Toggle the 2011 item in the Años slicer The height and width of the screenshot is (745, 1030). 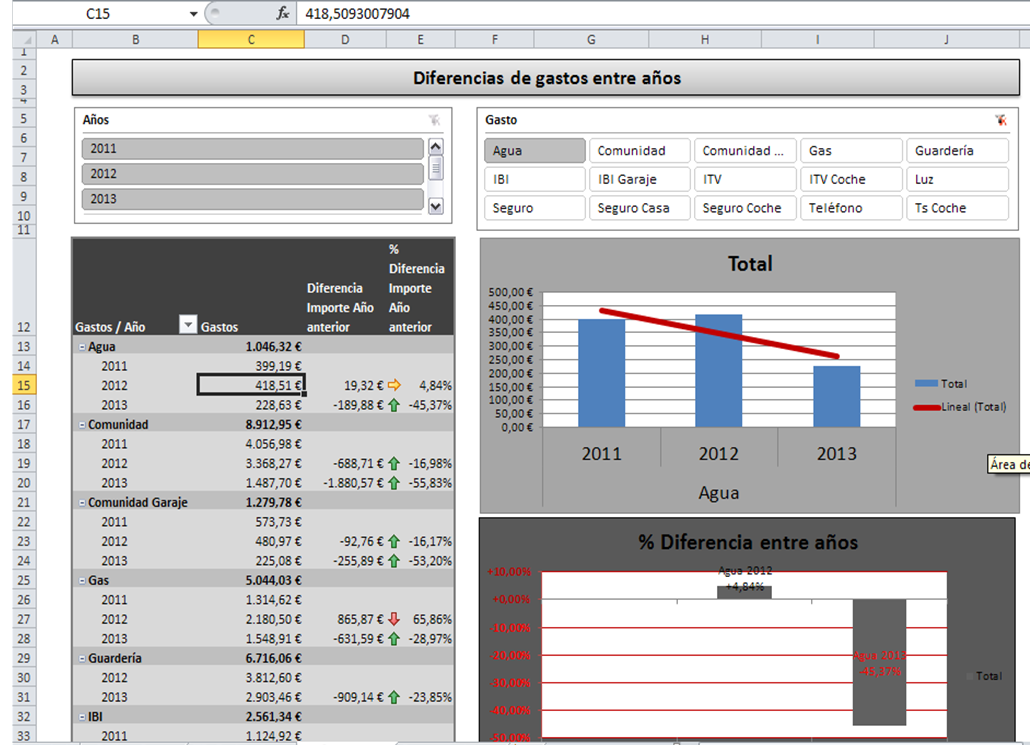click(x=253, y=149)
